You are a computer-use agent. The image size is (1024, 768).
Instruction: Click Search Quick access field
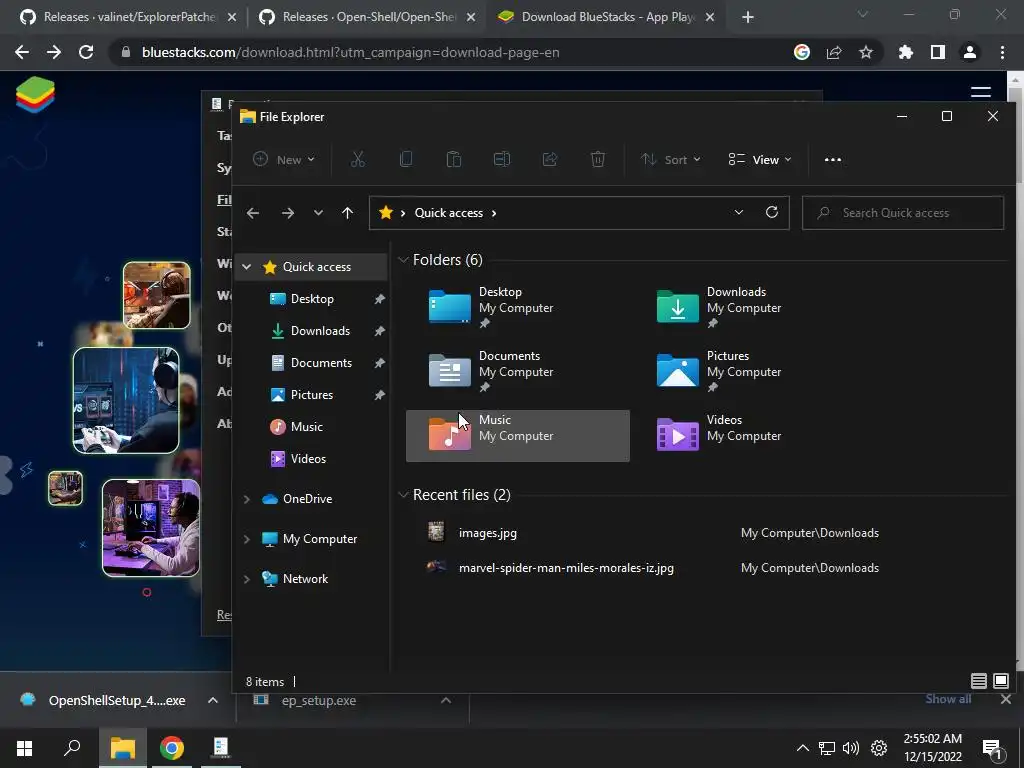(x=903, y=213)
